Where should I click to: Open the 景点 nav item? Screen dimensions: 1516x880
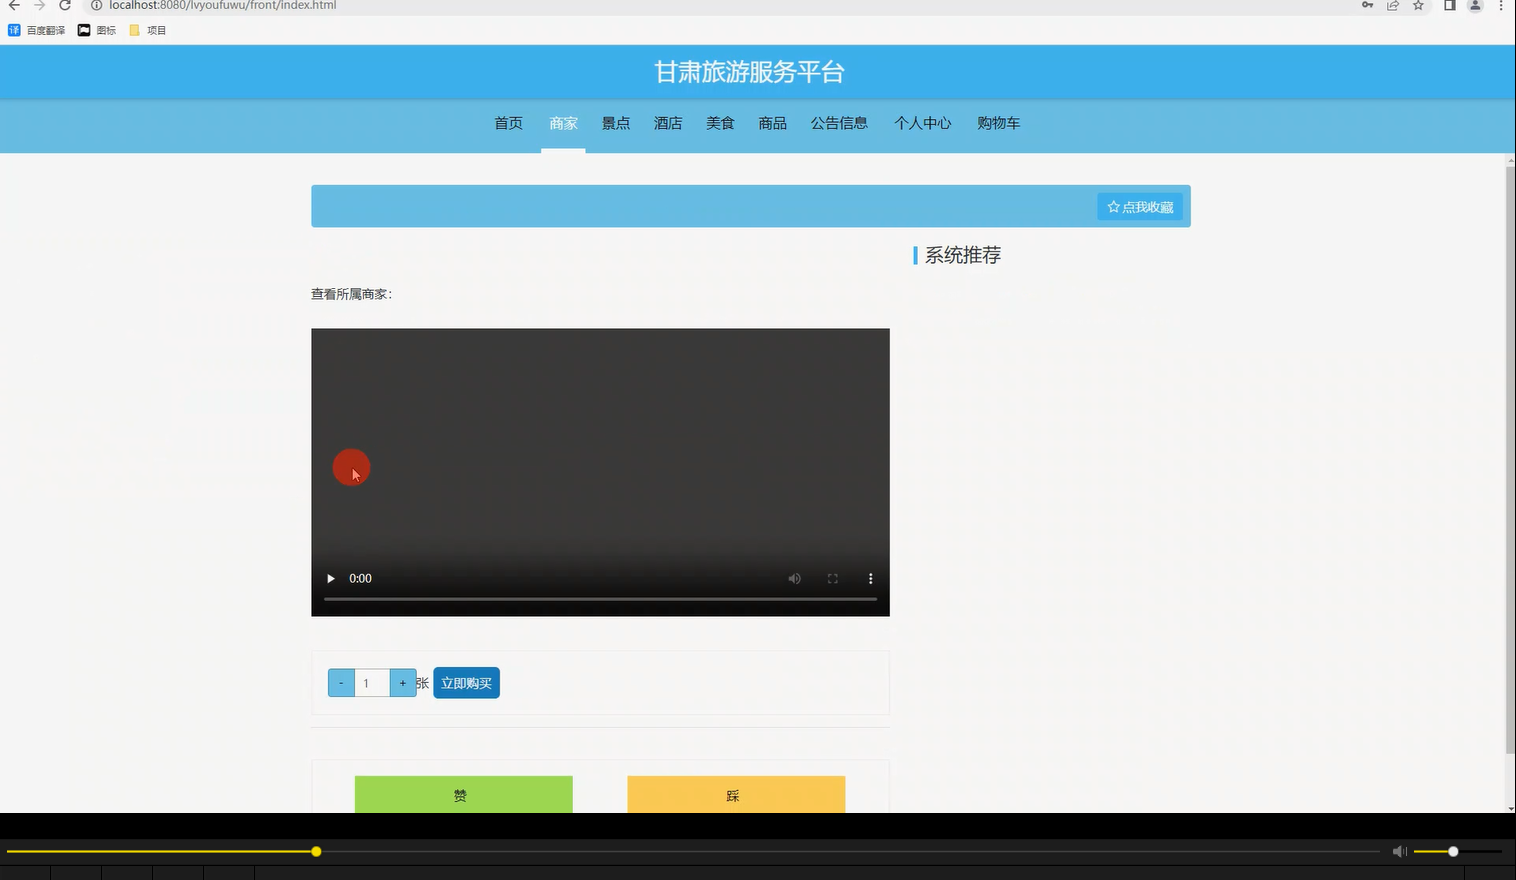pos(616,123)
